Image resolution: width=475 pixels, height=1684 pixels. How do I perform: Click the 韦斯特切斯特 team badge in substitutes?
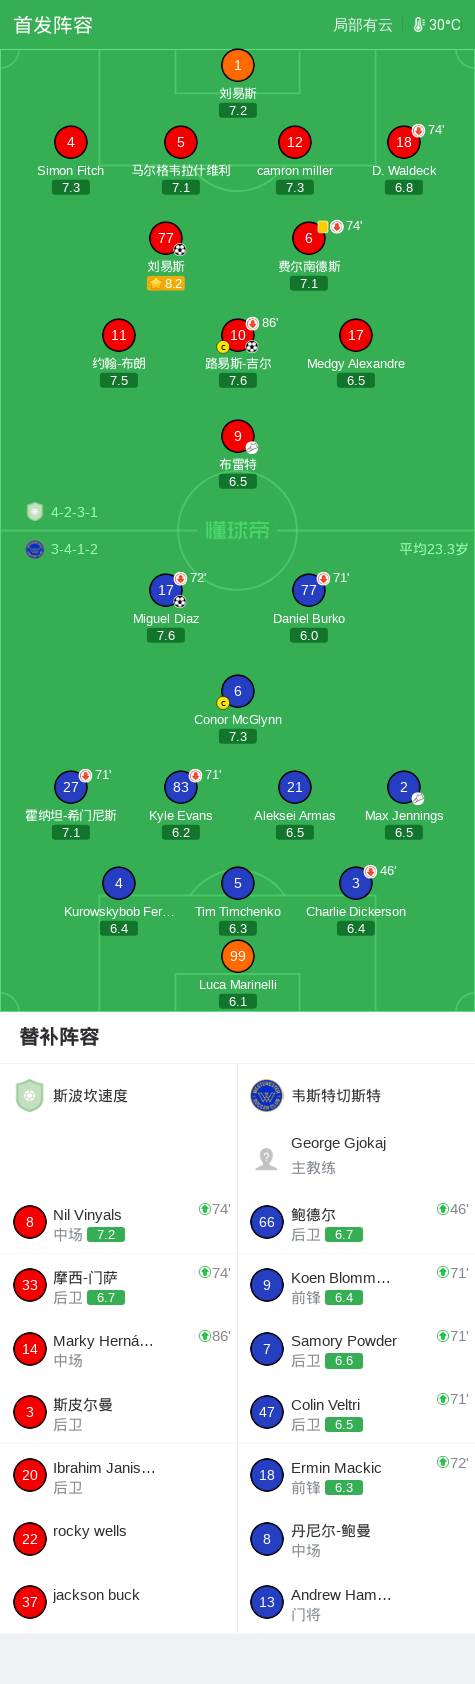tap(266, 1096)
